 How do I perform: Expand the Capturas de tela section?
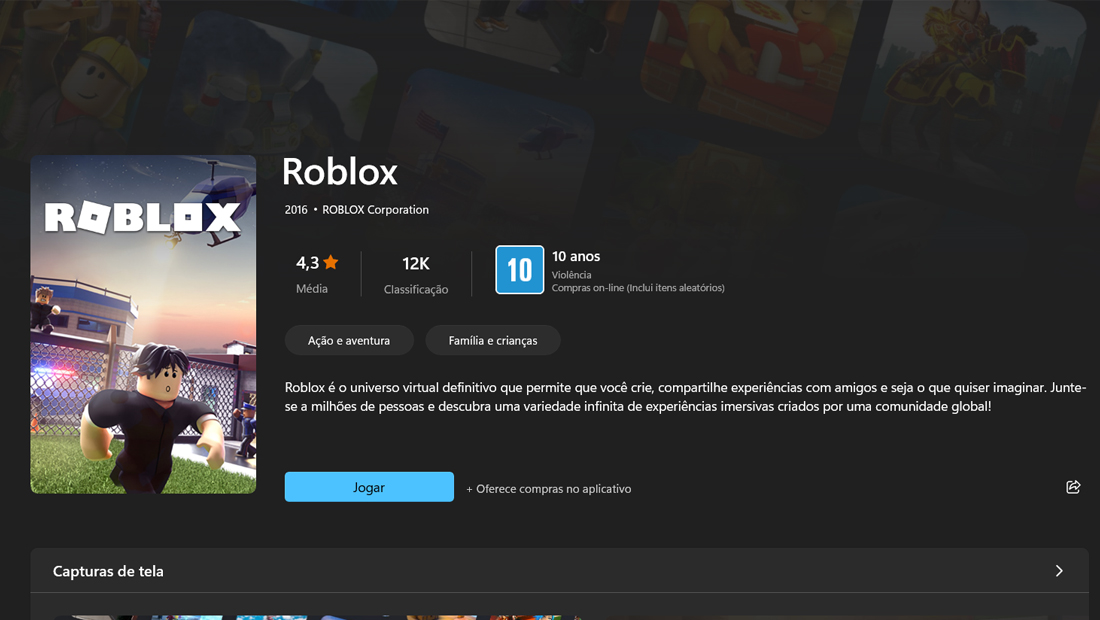click(x=1059, y=571)
